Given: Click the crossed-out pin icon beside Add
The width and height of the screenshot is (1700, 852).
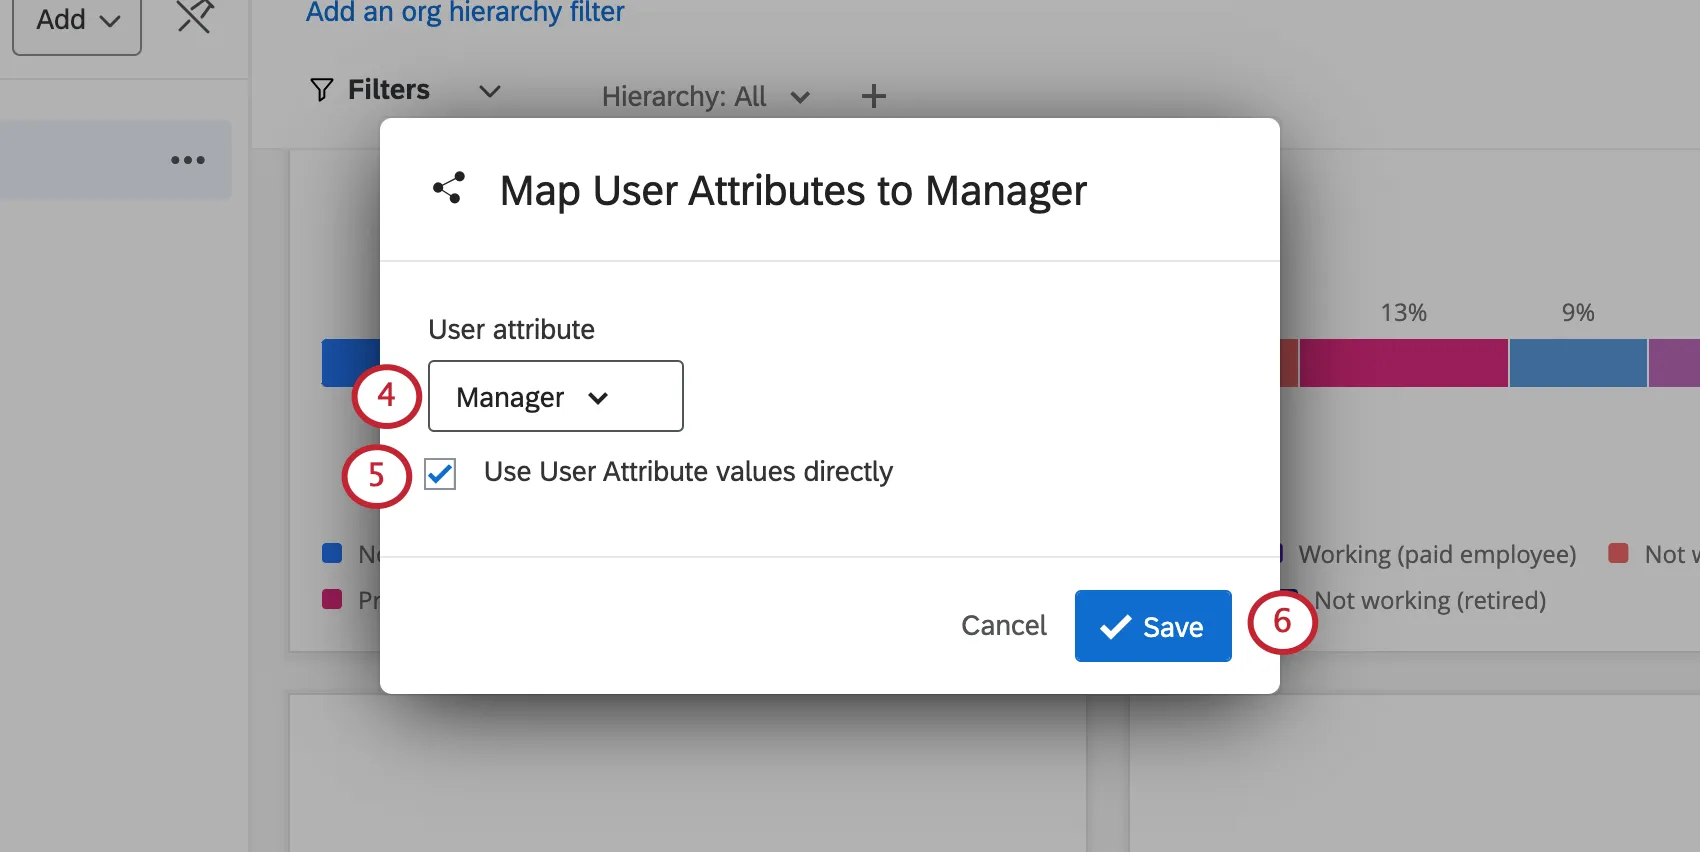Looking at the screenshot, I should coord(195,17).
